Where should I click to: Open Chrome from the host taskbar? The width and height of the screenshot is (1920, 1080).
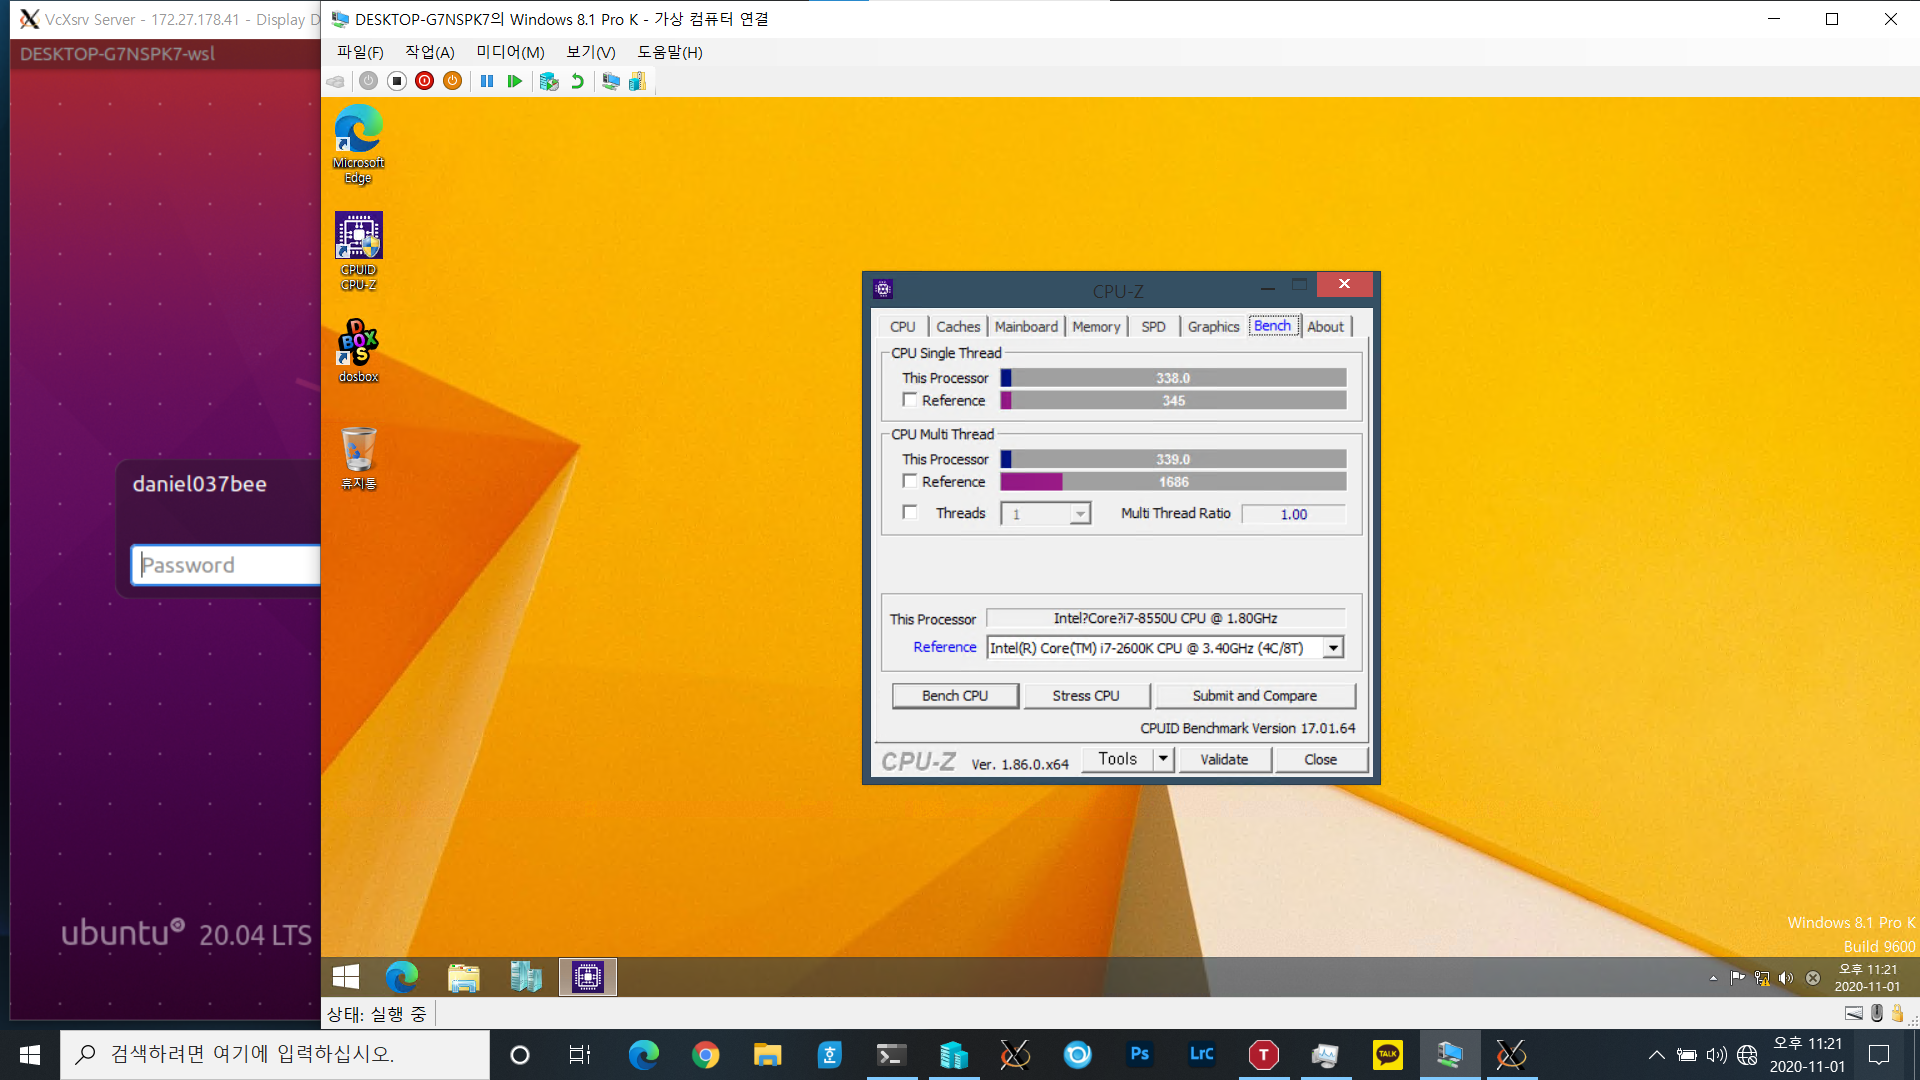(x=705, y=1055)
